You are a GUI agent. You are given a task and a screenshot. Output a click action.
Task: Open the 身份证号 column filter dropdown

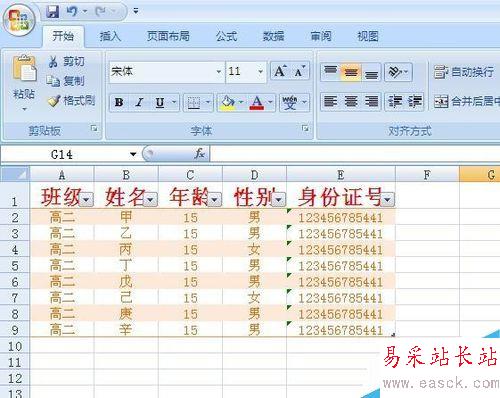388,199
